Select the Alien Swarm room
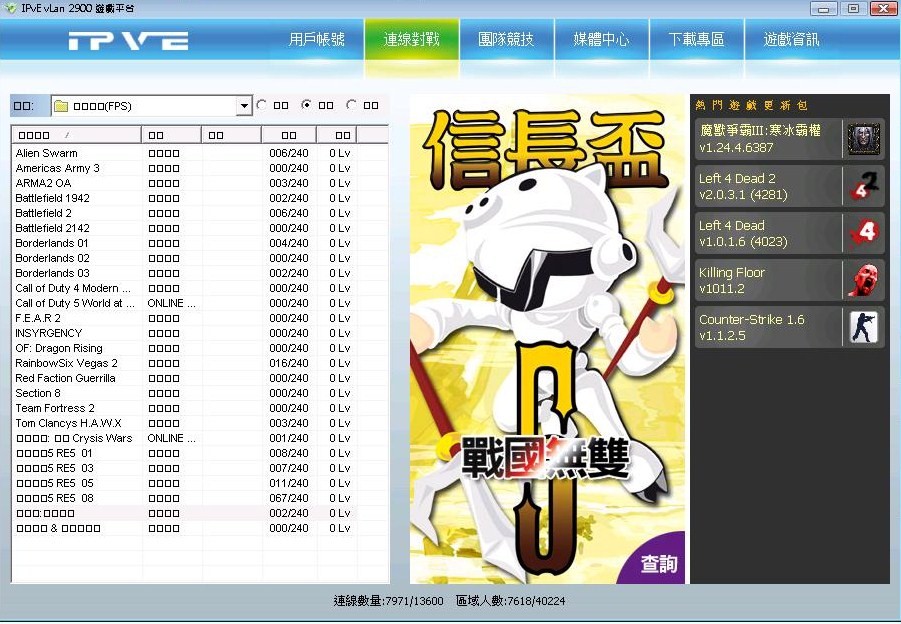 click(184, 153)
